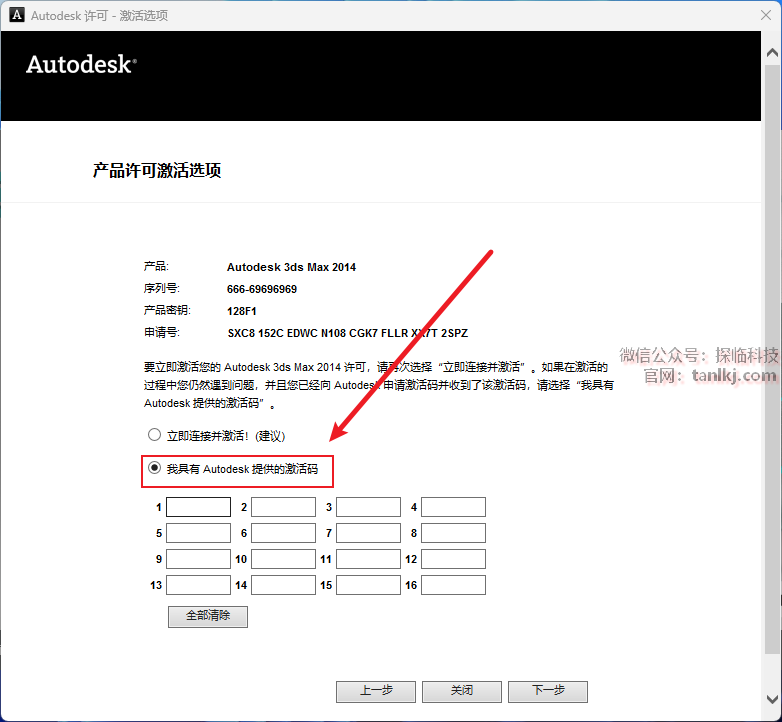Click the scrollbar up arrow
782x722 pixels.
(x=772, y=52)
